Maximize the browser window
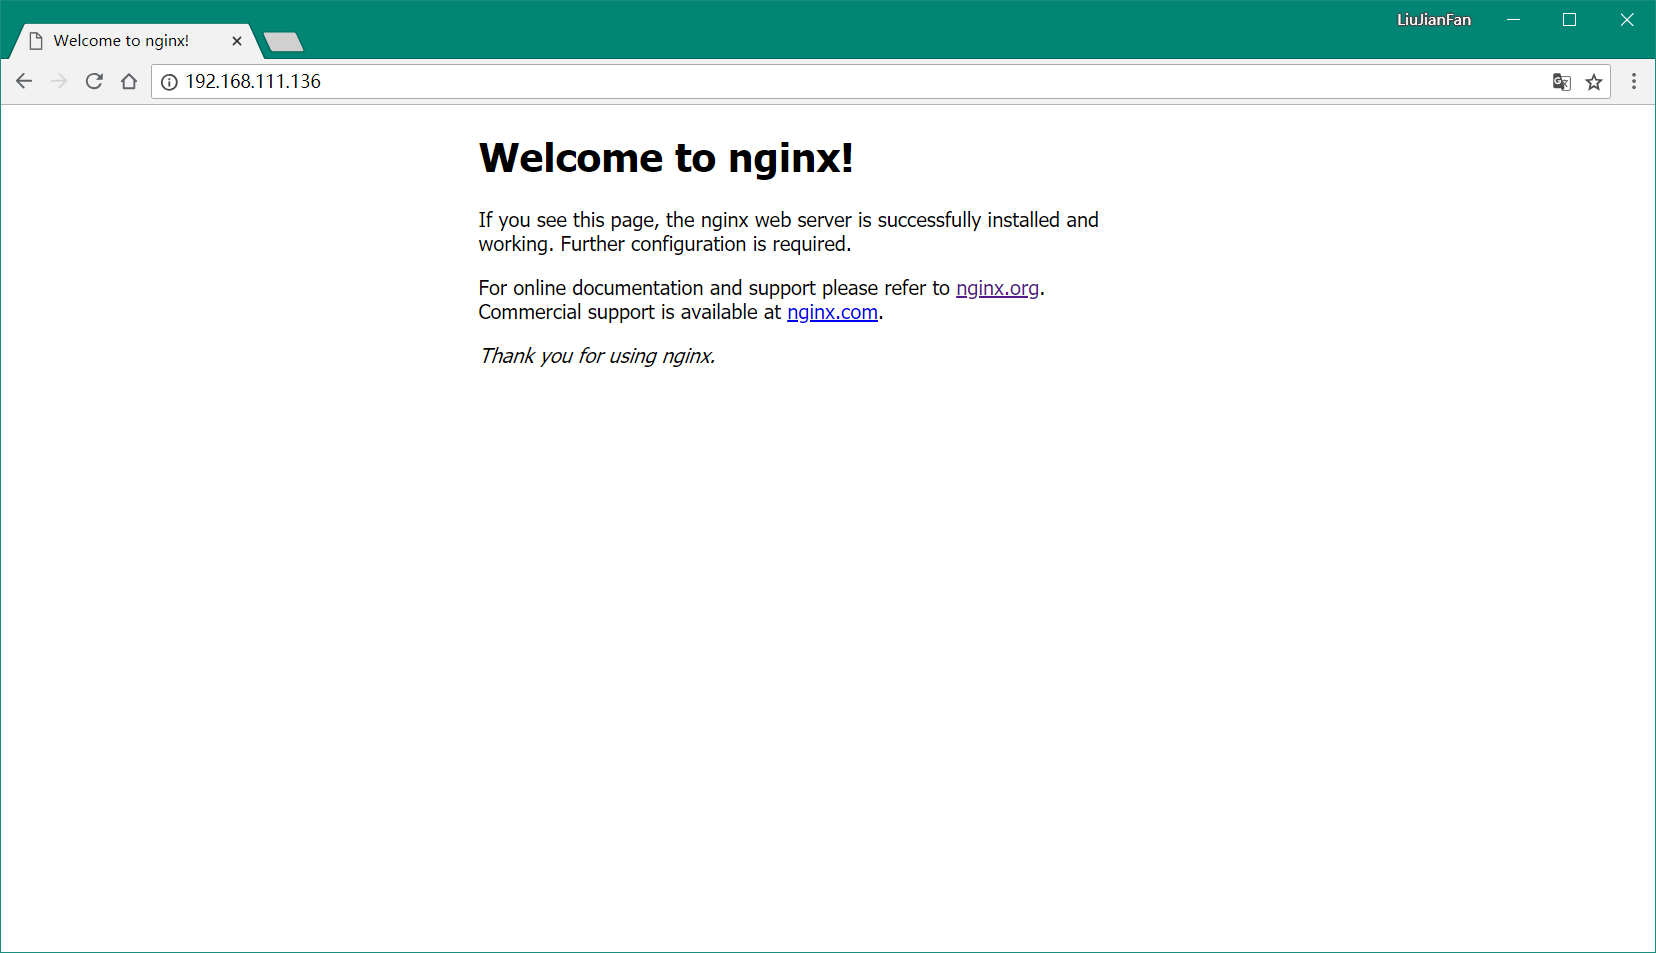Screen dimensions: 1656x953 tap(1570, 20)
